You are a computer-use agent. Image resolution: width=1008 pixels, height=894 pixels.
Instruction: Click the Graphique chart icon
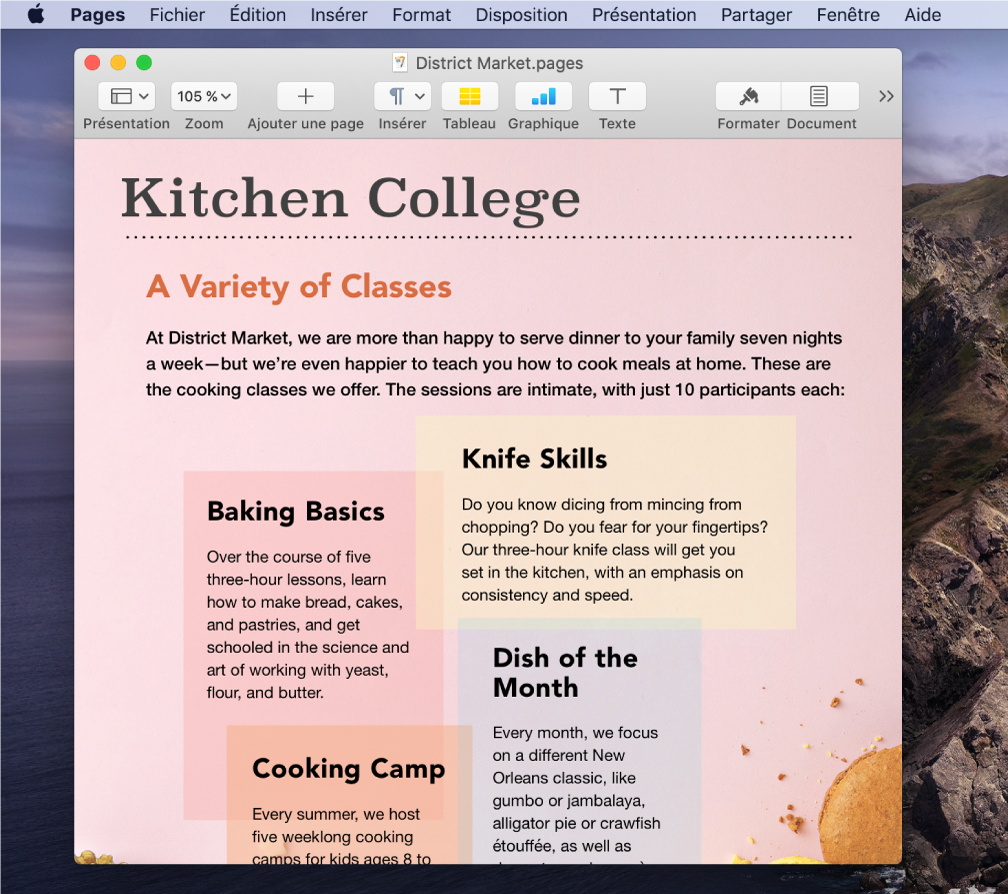click(543, 96)
